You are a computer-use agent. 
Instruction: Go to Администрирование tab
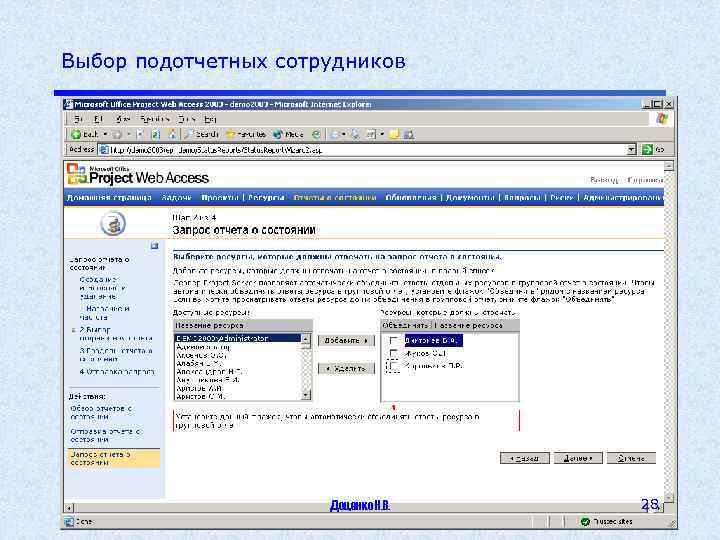(x=623, y=197)
